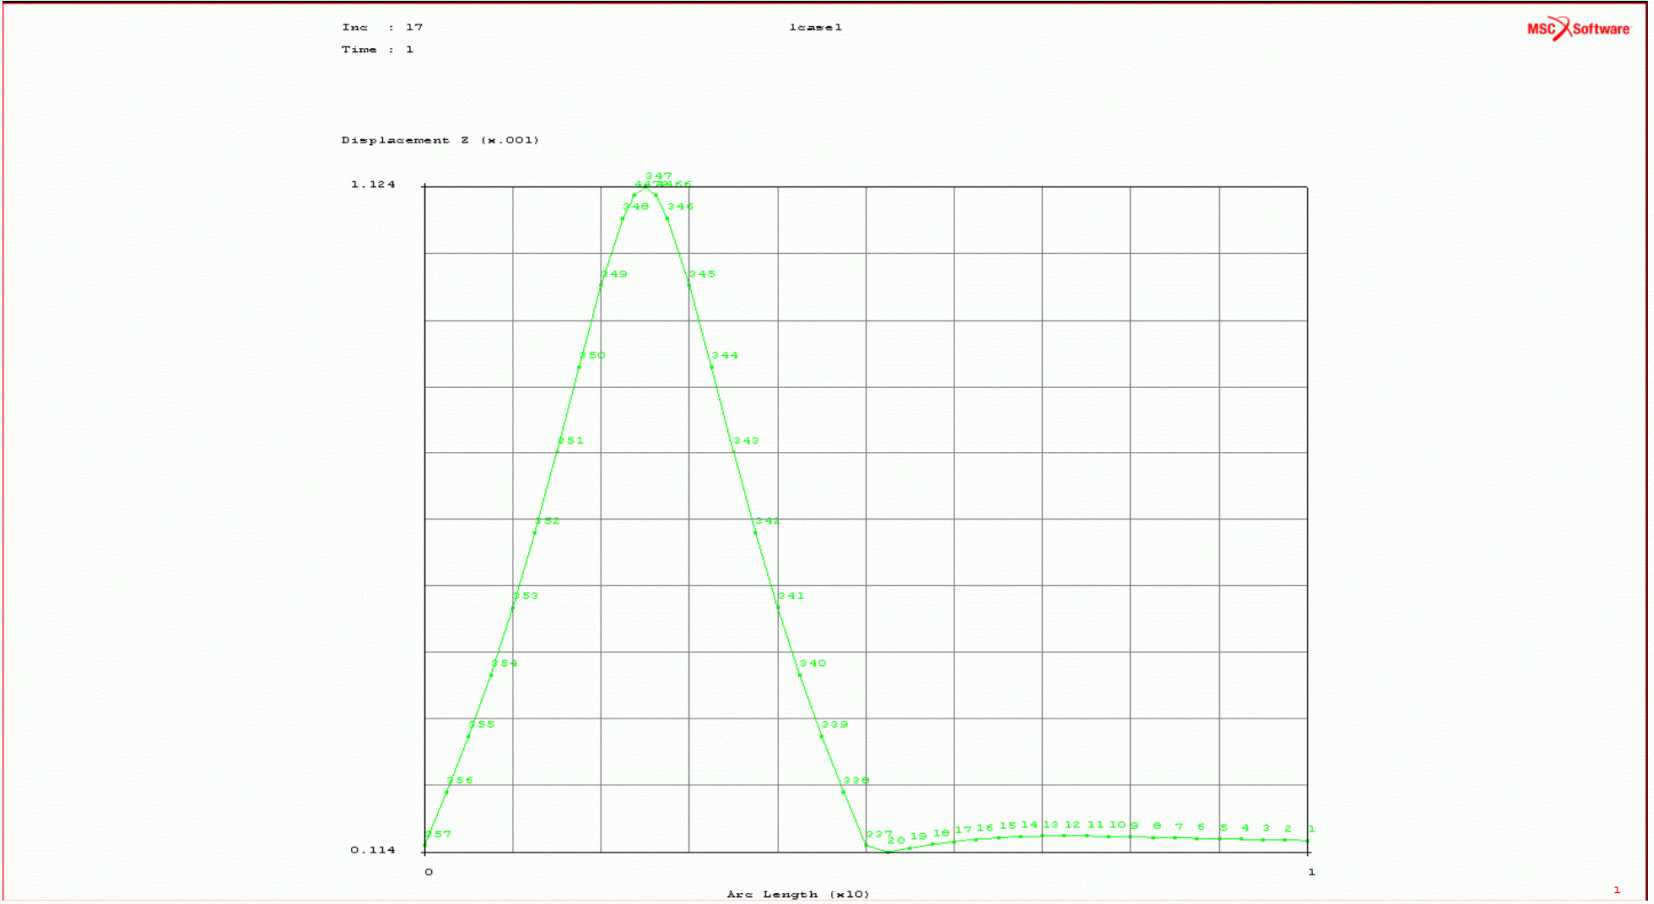Select node 345 on the descending curve
This screenshot has height=904, width=1654.
[702, 274]
